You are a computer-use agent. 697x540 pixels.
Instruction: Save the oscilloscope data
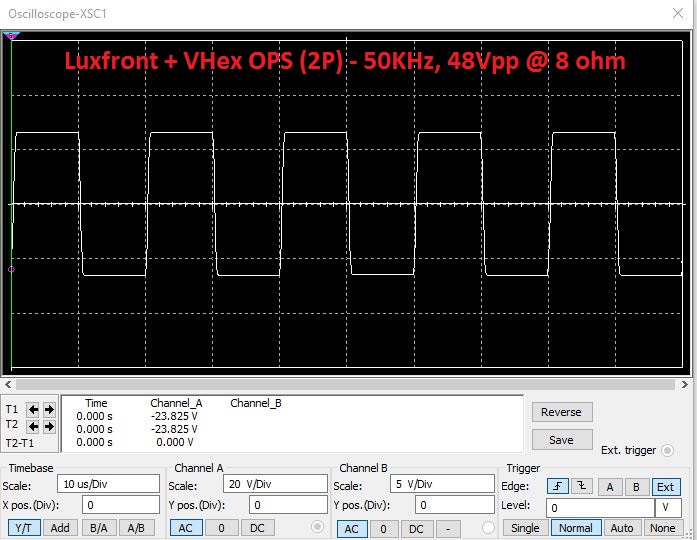point(562,440)
